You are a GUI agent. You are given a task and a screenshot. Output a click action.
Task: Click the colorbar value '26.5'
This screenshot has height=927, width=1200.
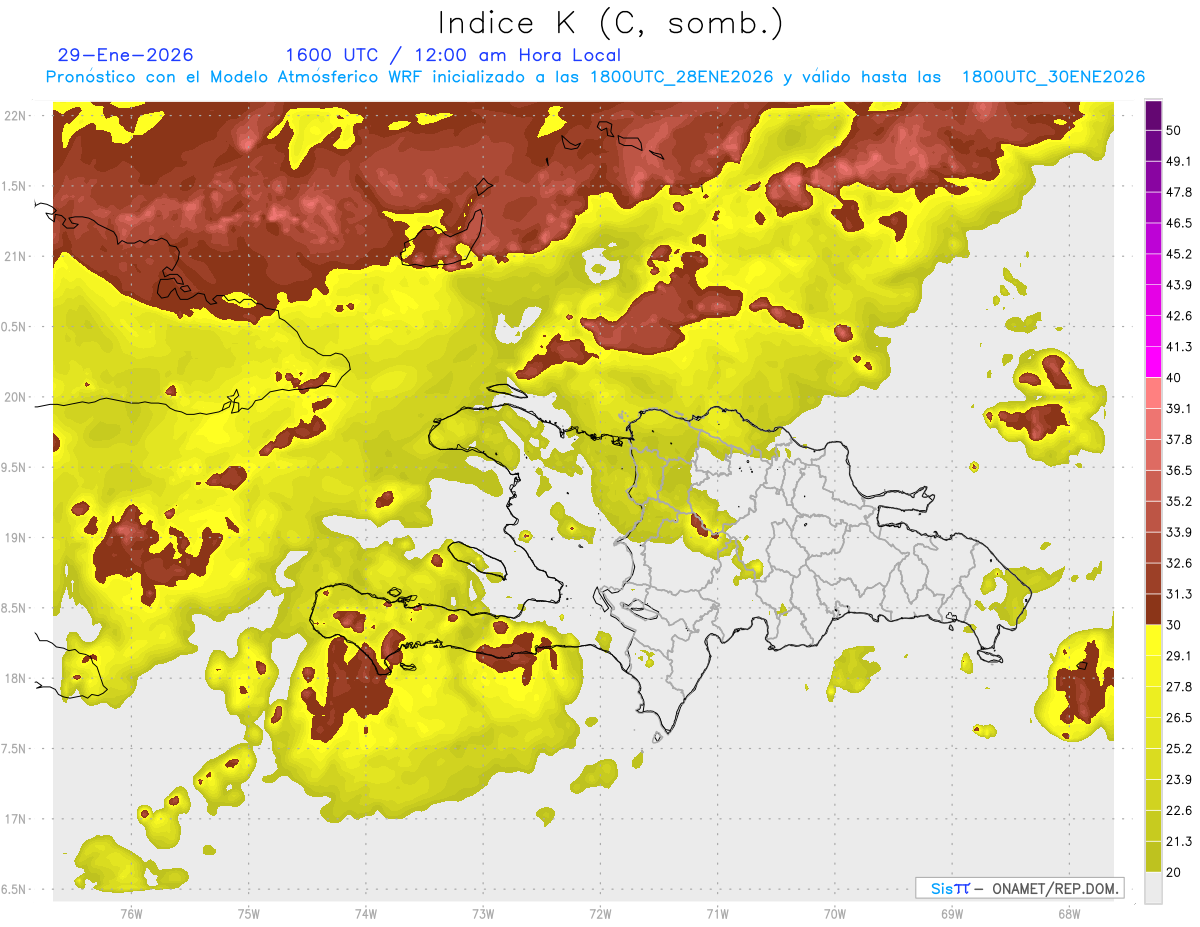coord(1179,718)
